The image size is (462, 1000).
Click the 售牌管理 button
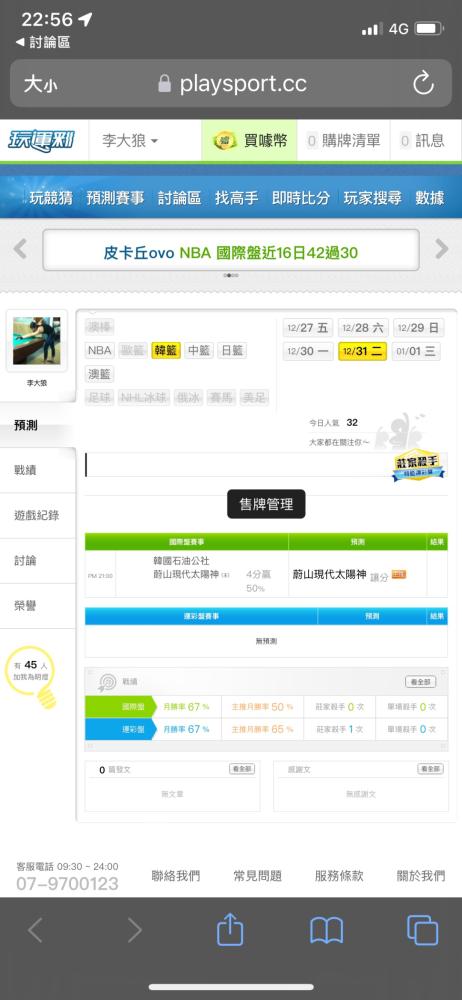pyautogui.click(x=266, y=504)
